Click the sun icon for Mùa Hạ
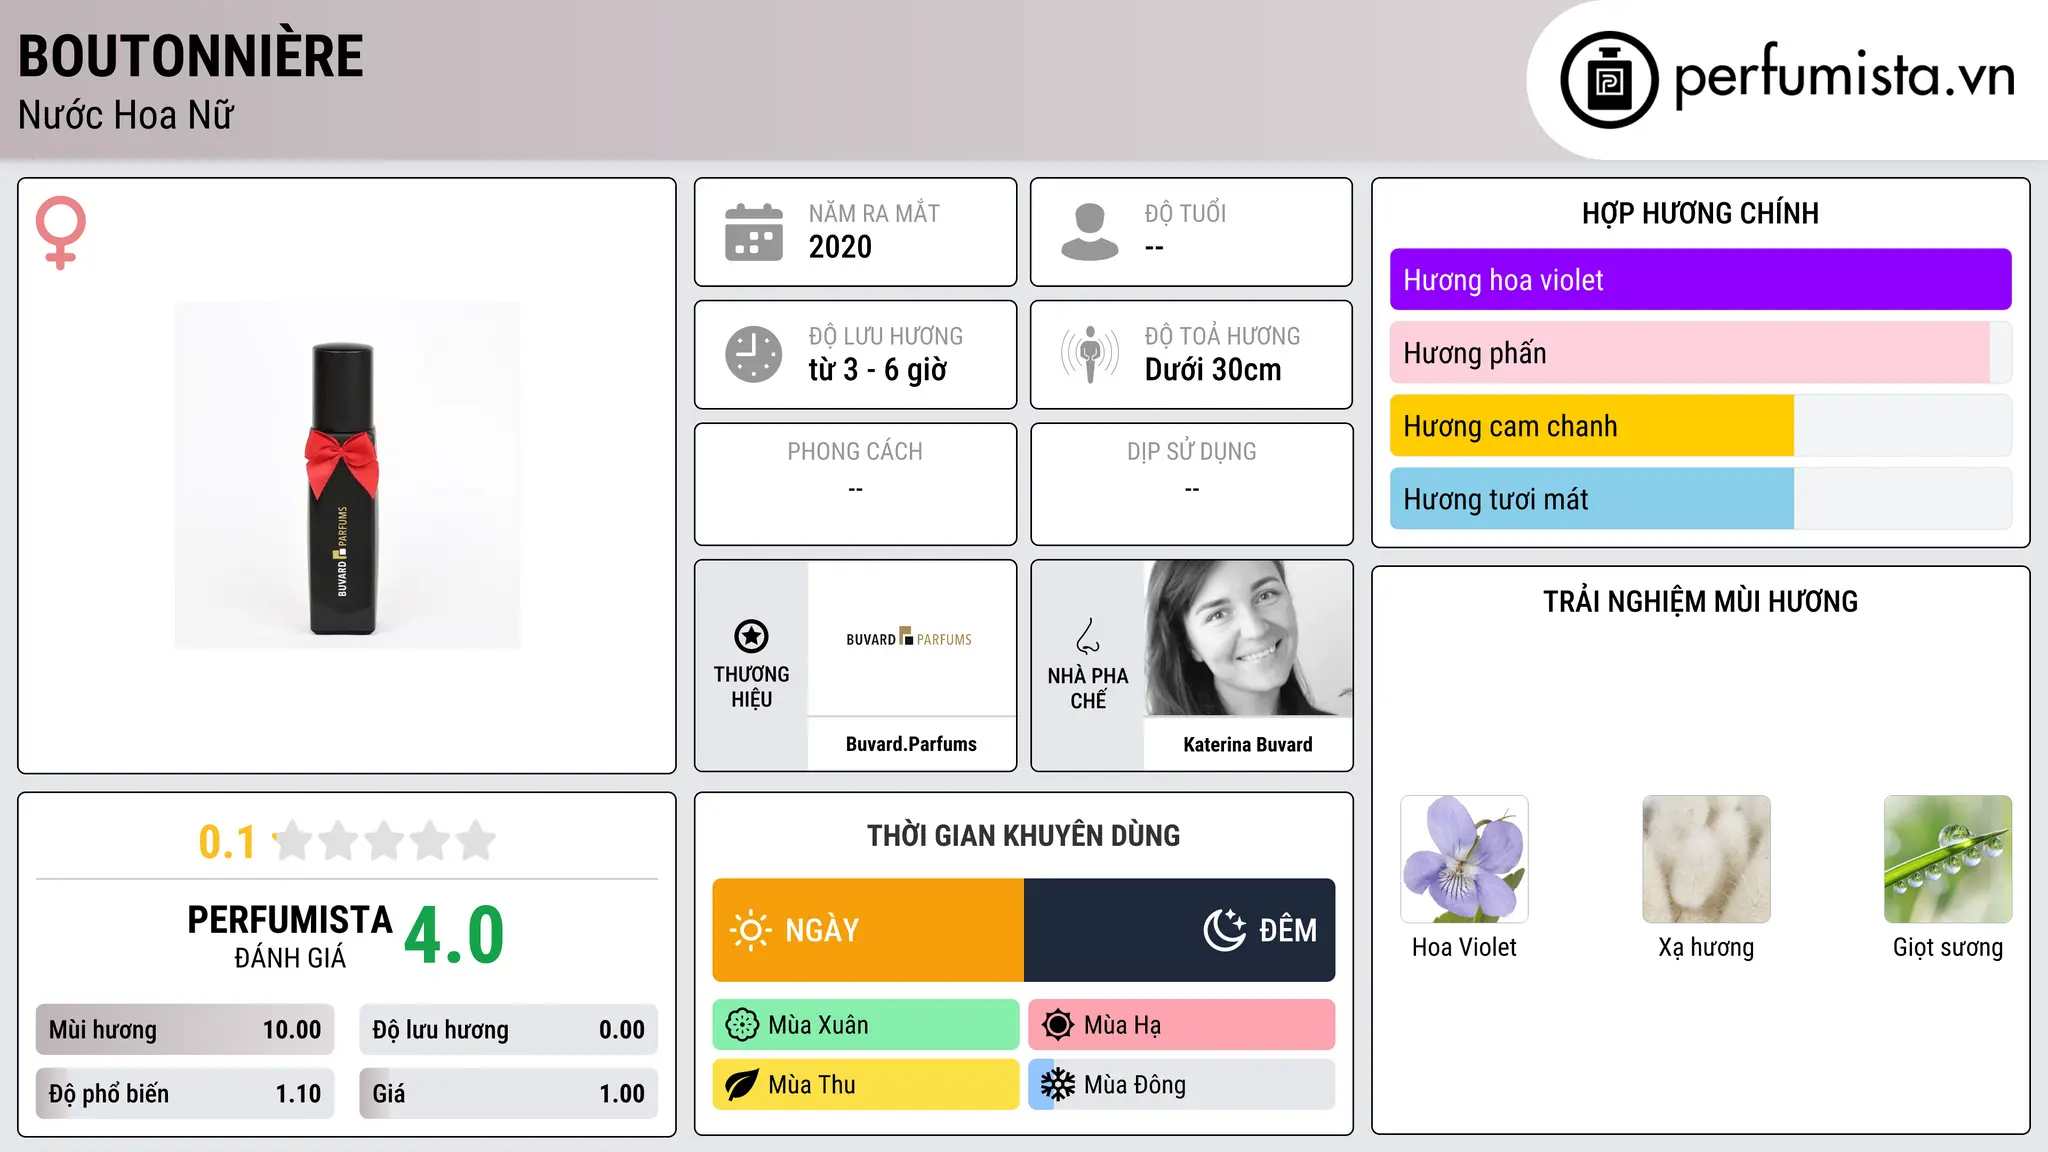This screenshot has height=1152, width=2048. pyautogui.click(x=1057, y=1025)
